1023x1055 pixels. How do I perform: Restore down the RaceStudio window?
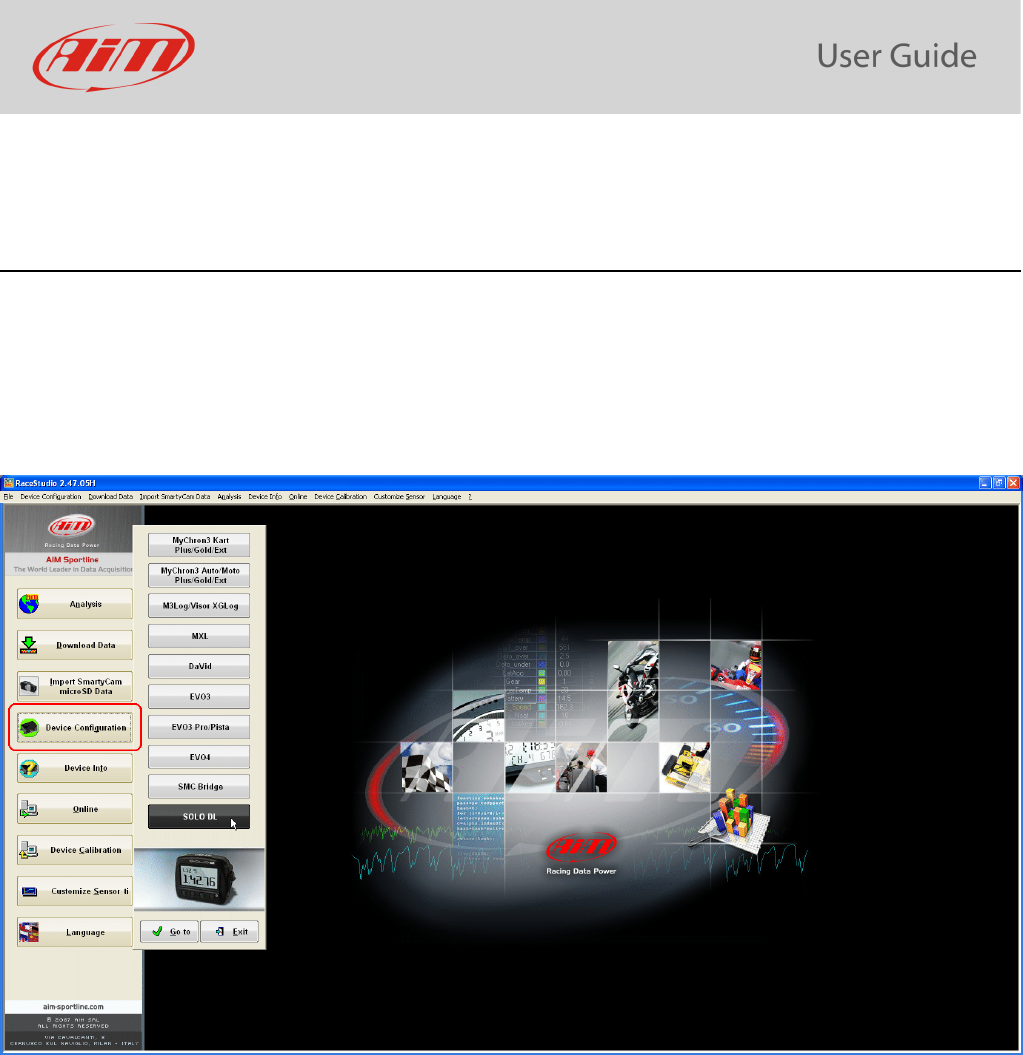click(x=999, y=483)
